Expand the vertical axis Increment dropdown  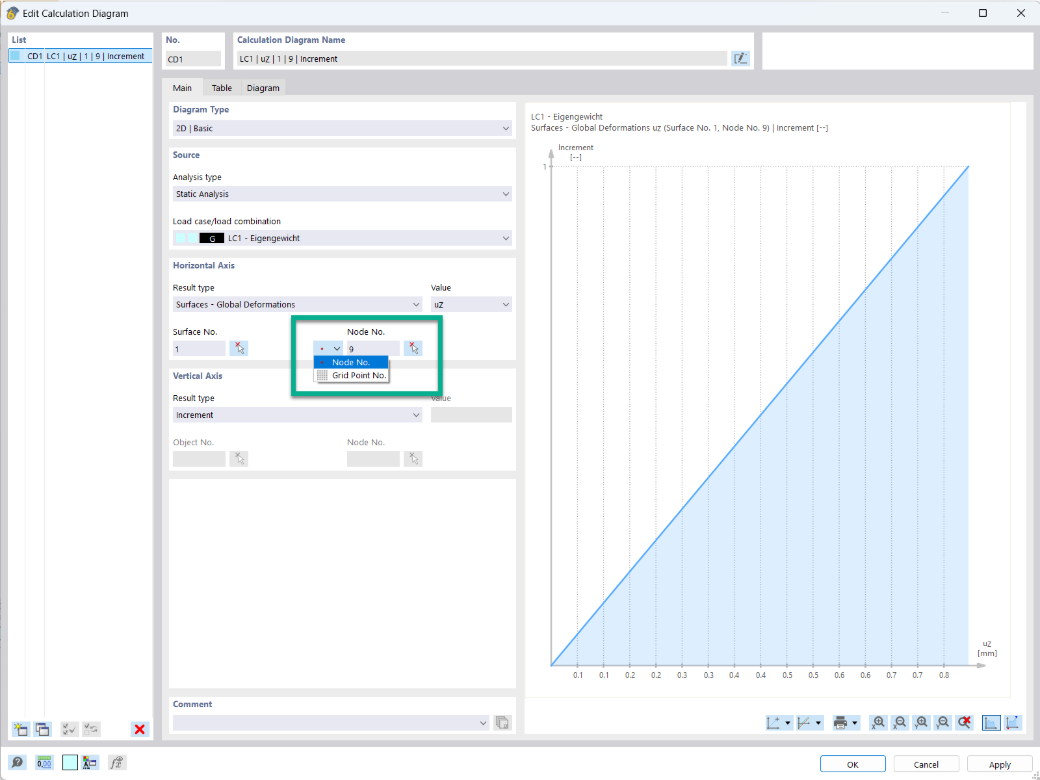[297, 415]
